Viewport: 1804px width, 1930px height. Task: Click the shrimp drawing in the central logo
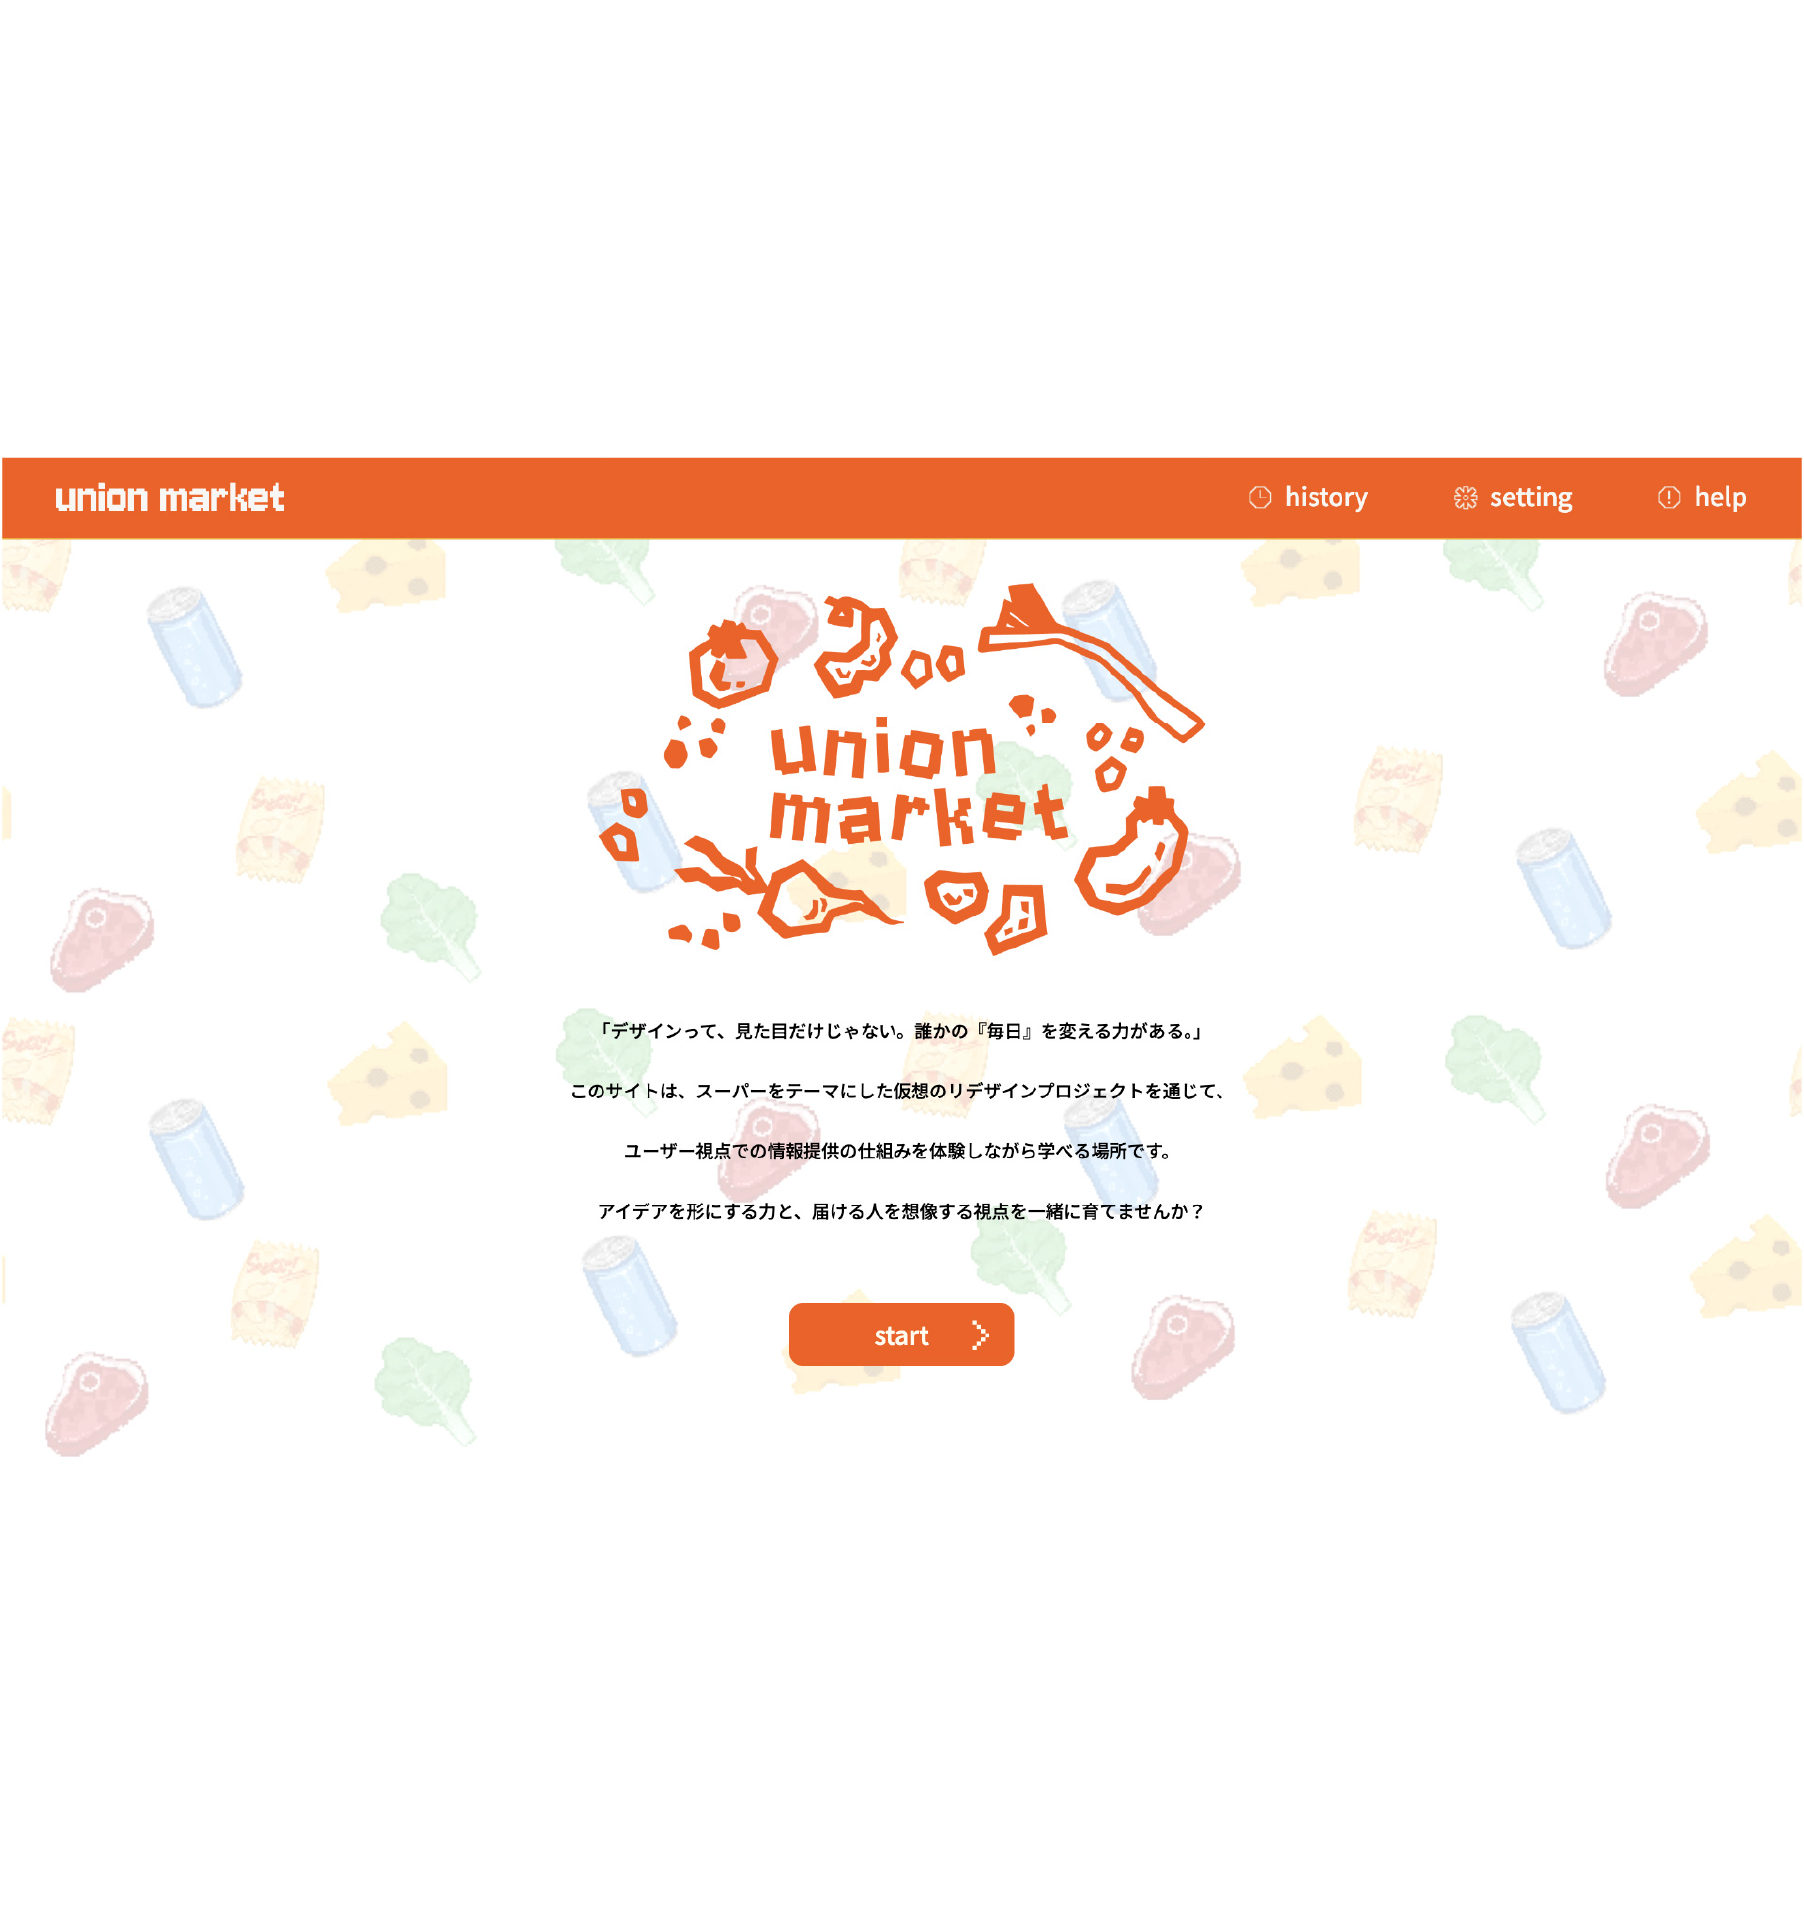(x=855, y=646)
